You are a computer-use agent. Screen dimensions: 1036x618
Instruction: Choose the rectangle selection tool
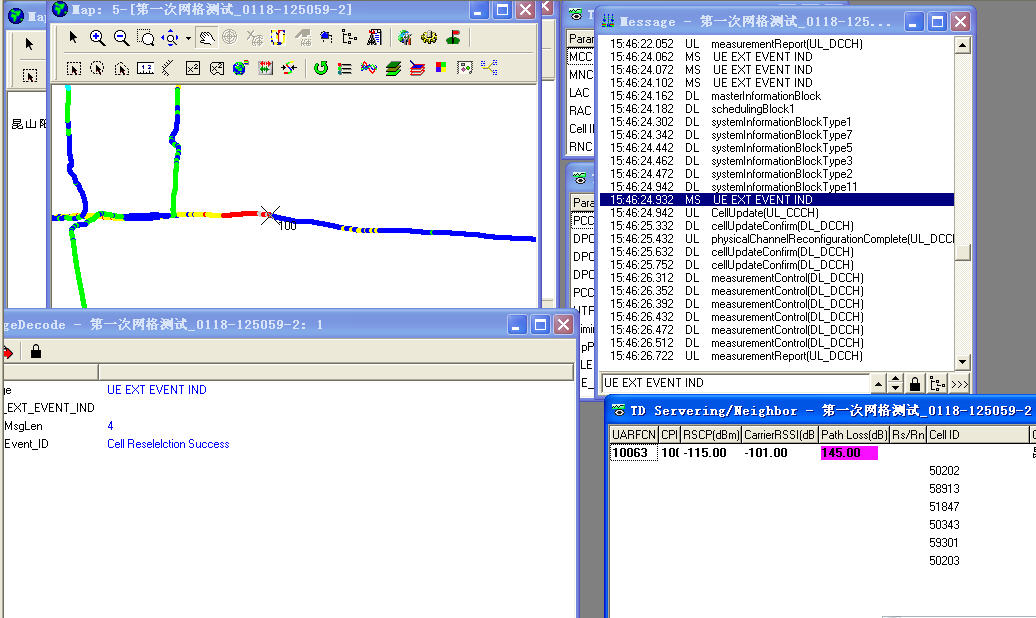coord(74,68)
